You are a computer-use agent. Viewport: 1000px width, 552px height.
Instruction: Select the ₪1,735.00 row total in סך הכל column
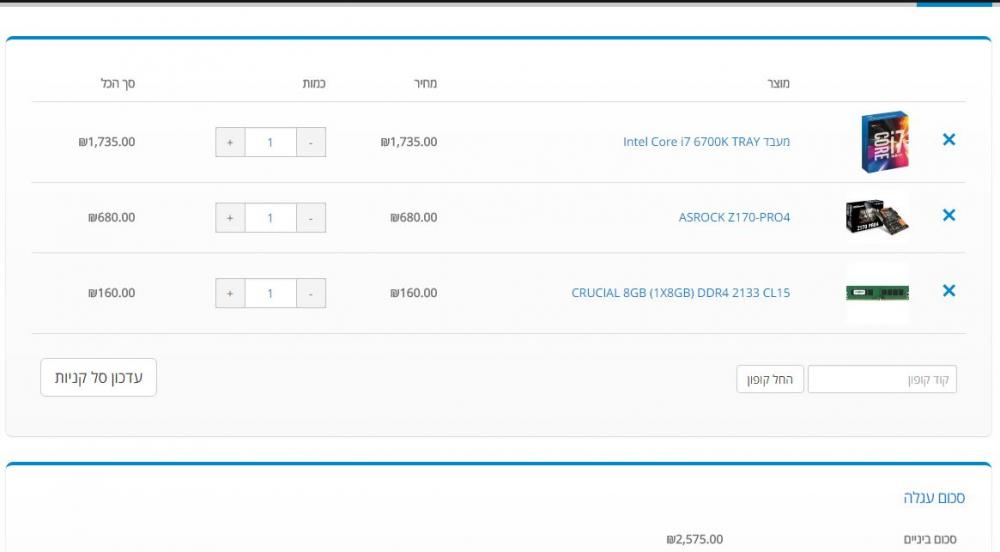click(107, 142)
